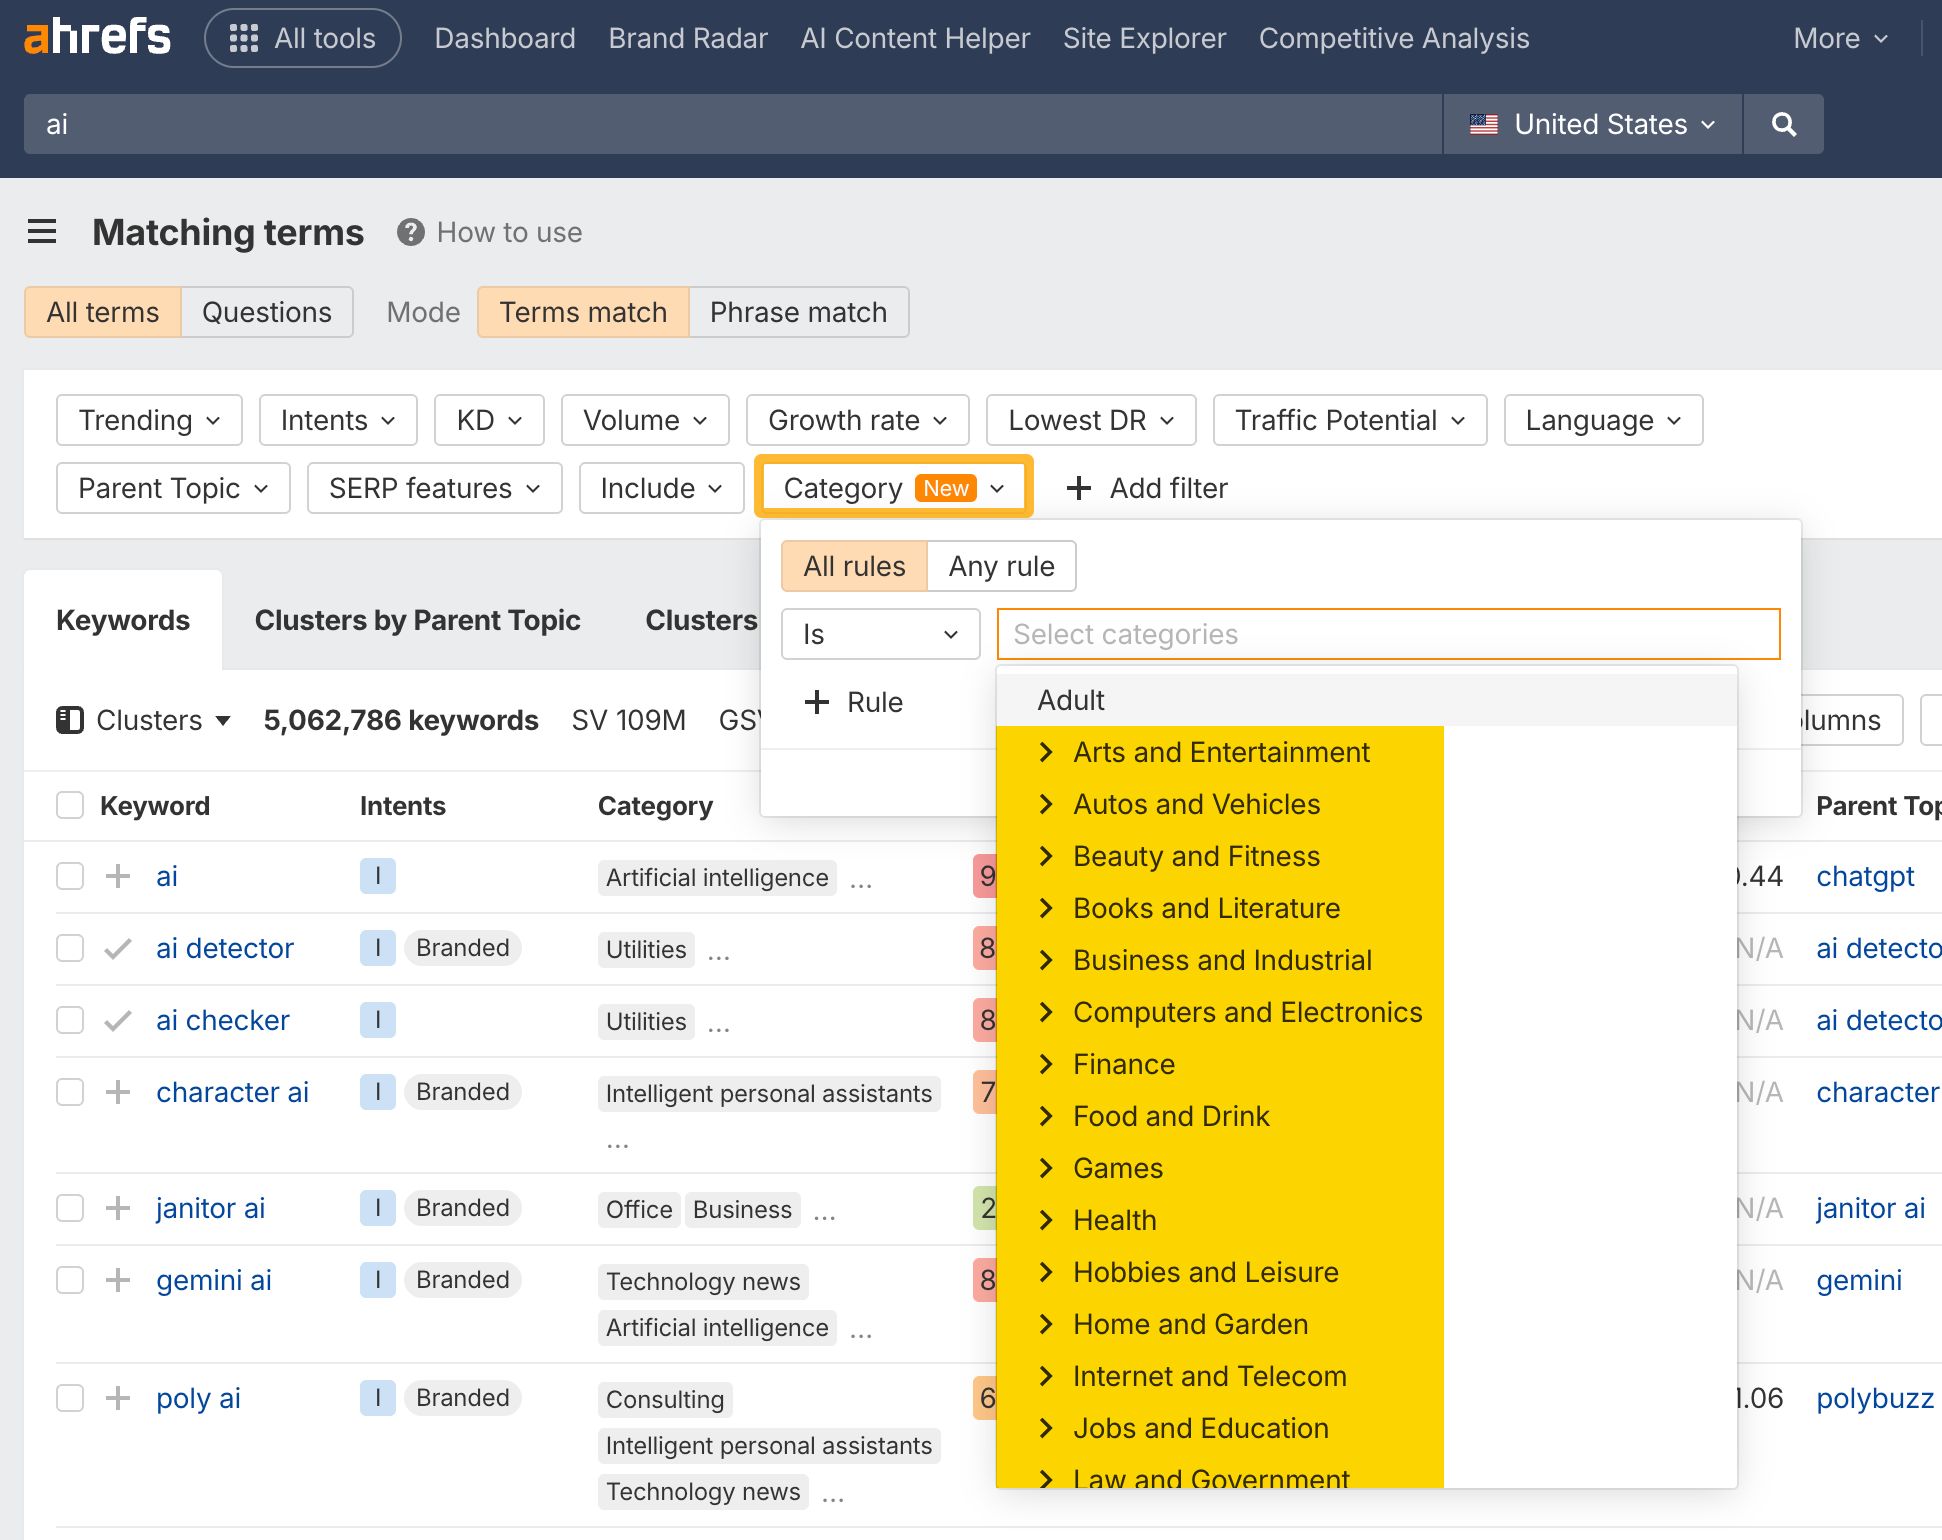Open Site Explorer from top navigation

pos(1144,38)
